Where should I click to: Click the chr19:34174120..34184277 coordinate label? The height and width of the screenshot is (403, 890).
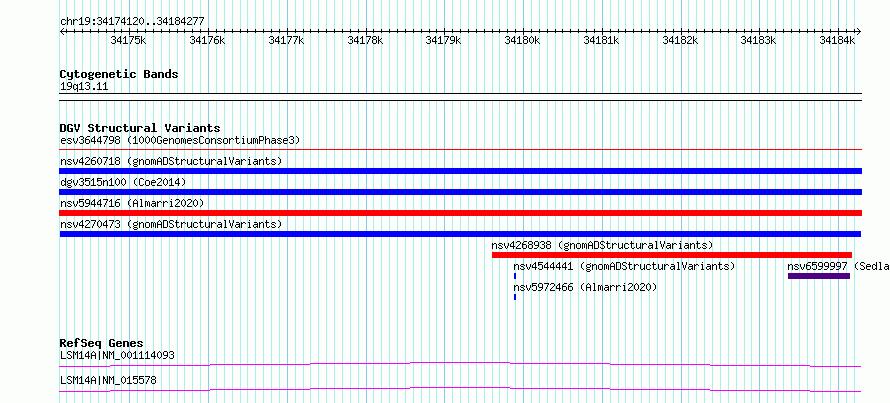click(132, 22)
